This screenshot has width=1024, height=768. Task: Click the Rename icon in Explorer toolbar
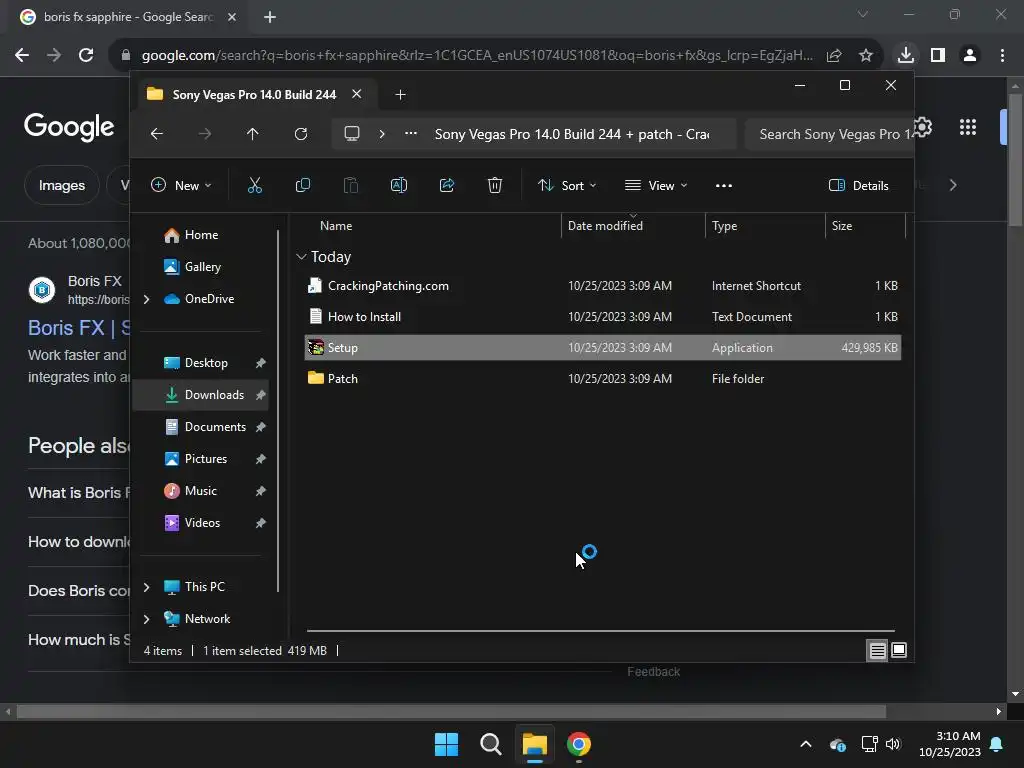(398, 185)
